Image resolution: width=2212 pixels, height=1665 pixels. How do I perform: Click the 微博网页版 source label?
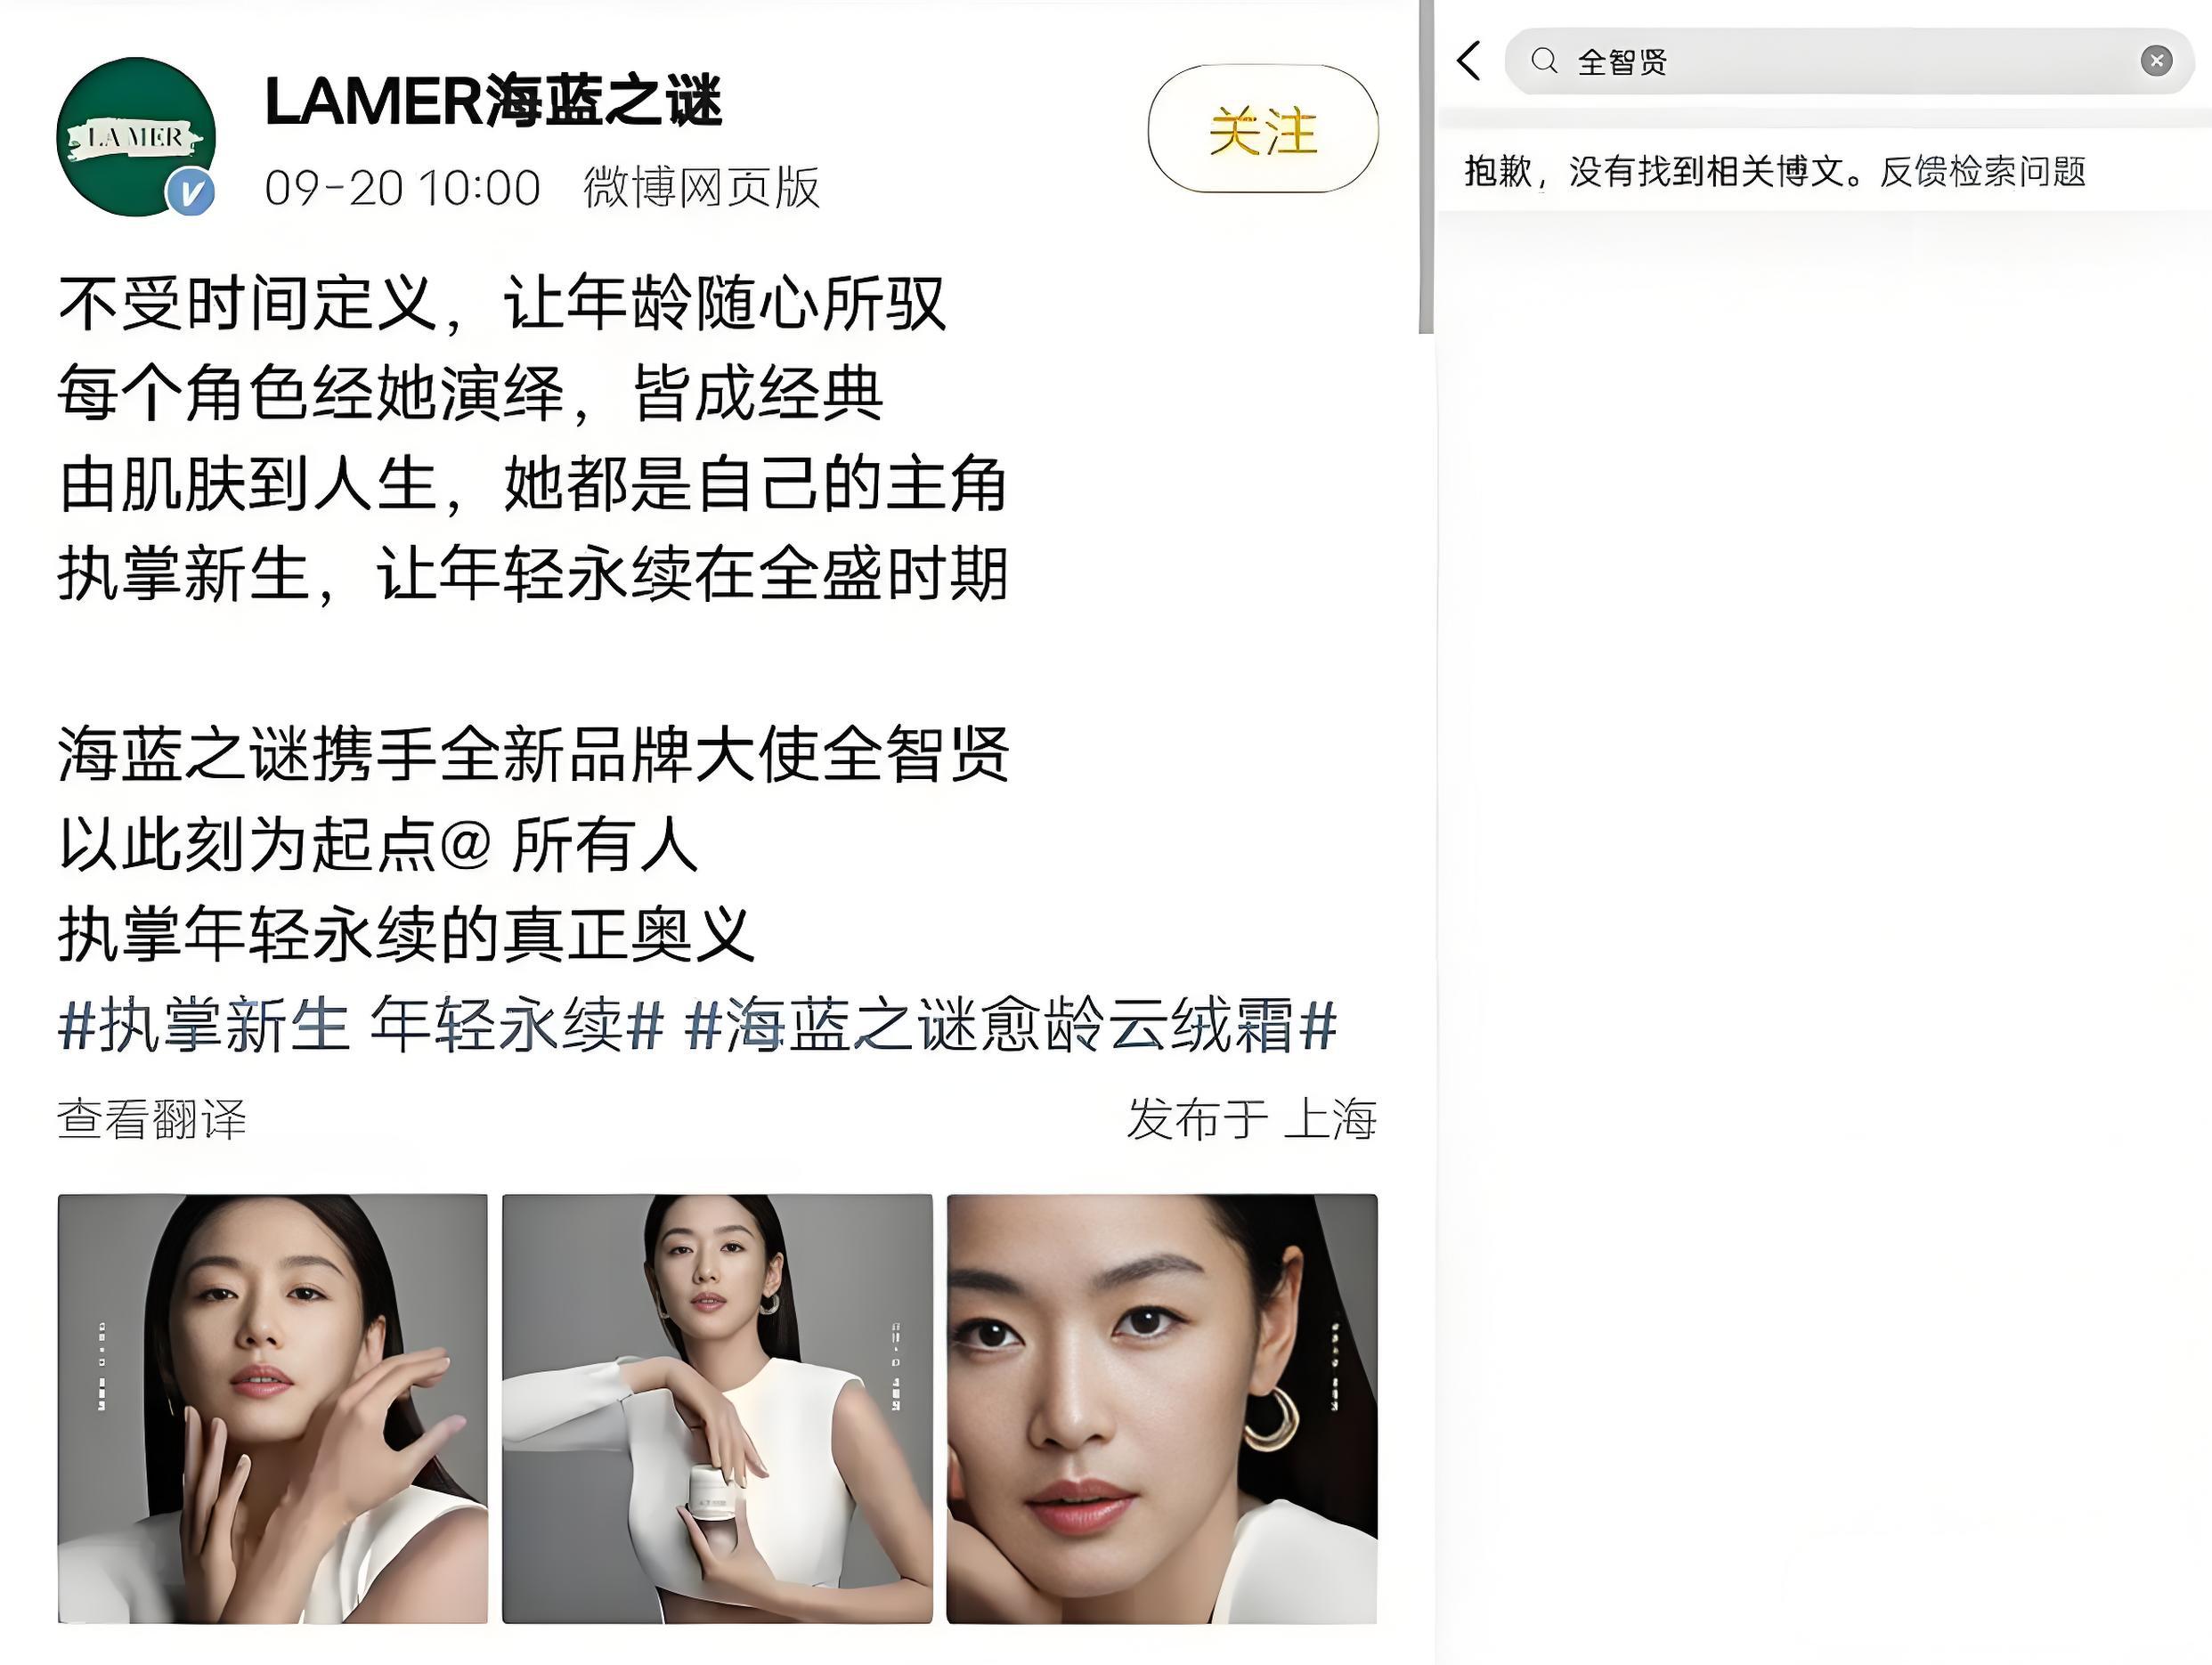pyautogui.click(x=701, y=187)
